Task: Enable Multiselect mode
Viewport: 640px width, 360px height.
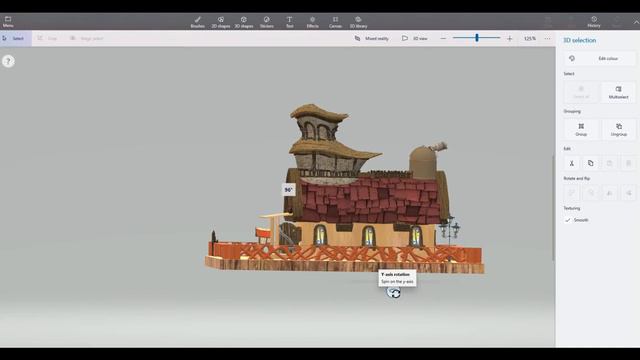Action: coord(618,92)
